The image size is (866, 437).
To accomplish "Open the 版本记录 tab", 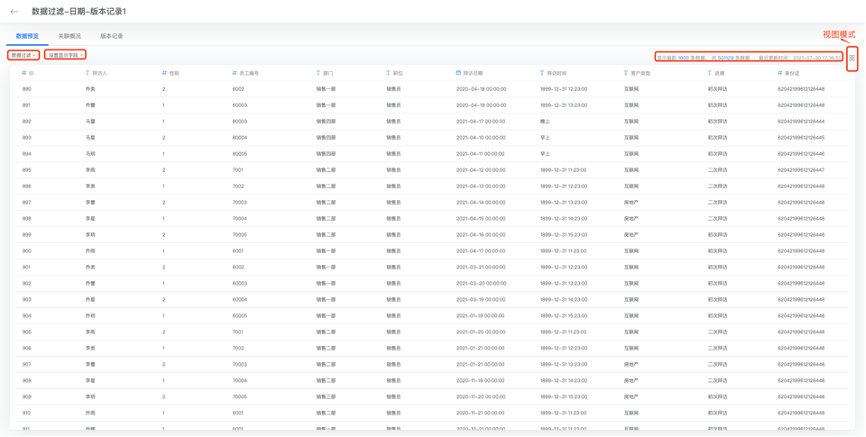I will click(111, 36).
